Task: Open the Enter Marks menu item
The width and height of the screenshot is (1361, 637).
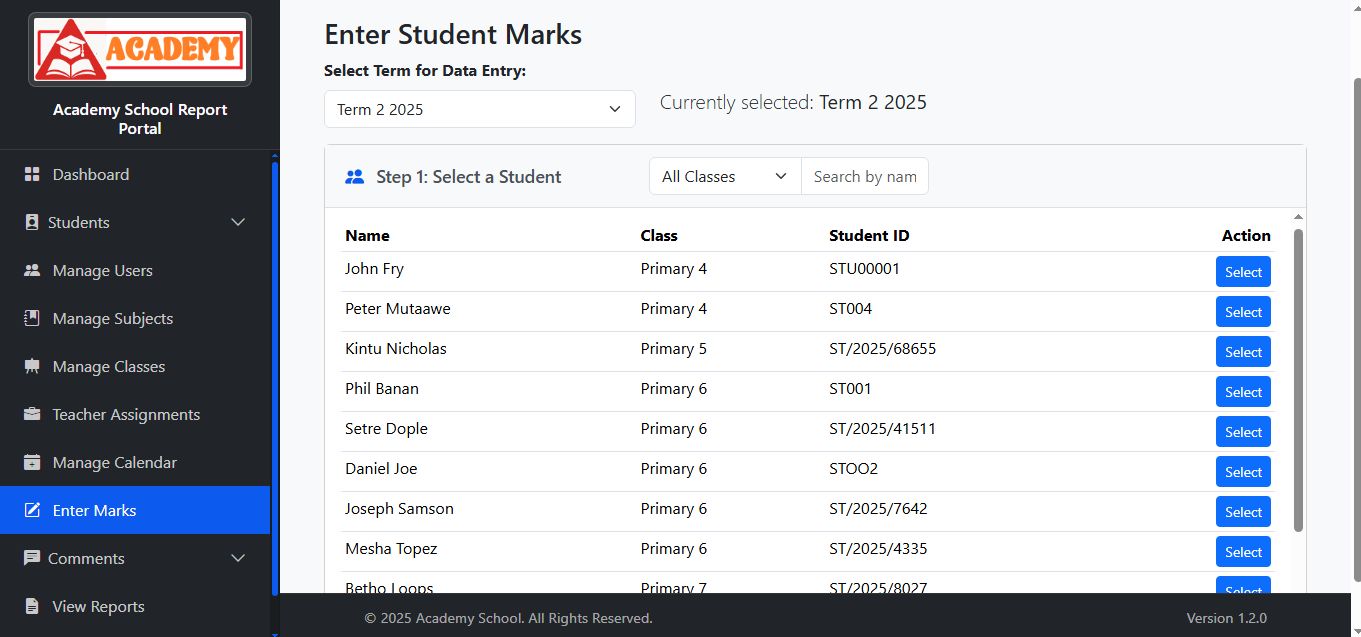Action: click(x=95, y=510)
